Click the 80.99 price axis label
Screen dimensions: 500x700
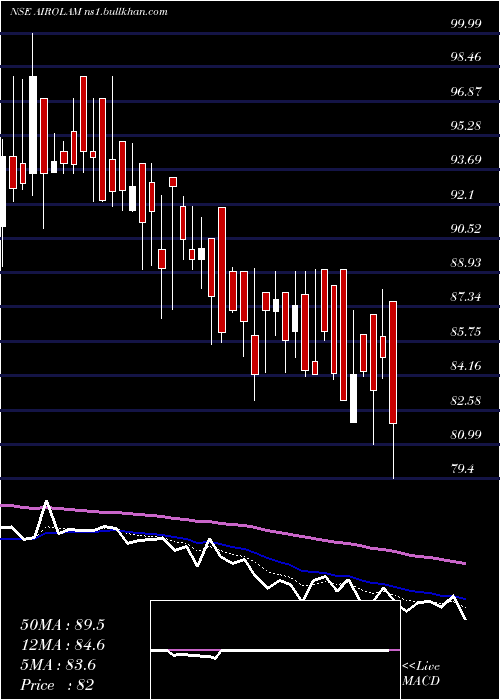tap(466, 434)
